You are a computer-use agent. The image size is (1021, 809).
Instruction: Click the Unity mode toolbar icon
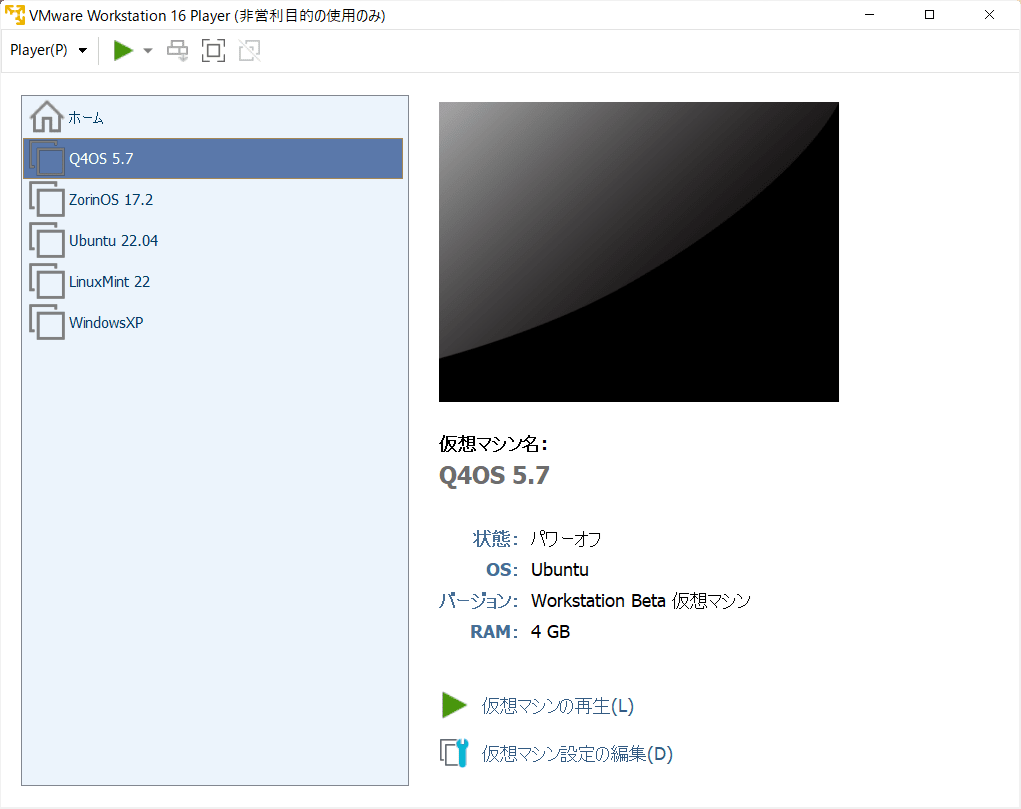pyautogui.click(x=249, y=50)
